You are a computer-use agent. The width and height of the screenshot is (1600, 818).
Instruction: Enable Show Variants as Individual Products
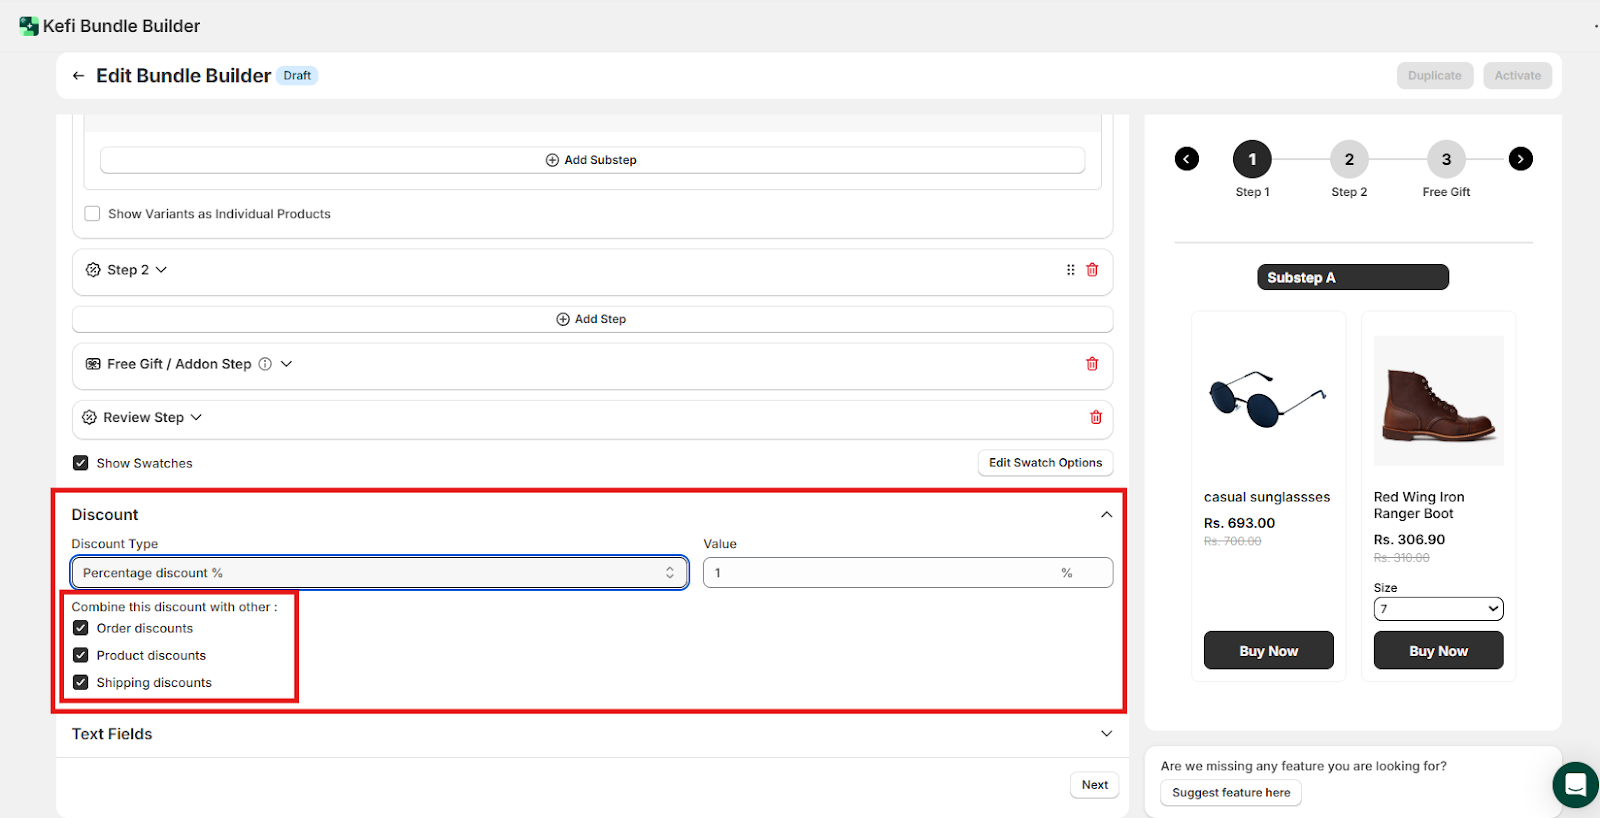pyautogui.click(x=93, y=214)
